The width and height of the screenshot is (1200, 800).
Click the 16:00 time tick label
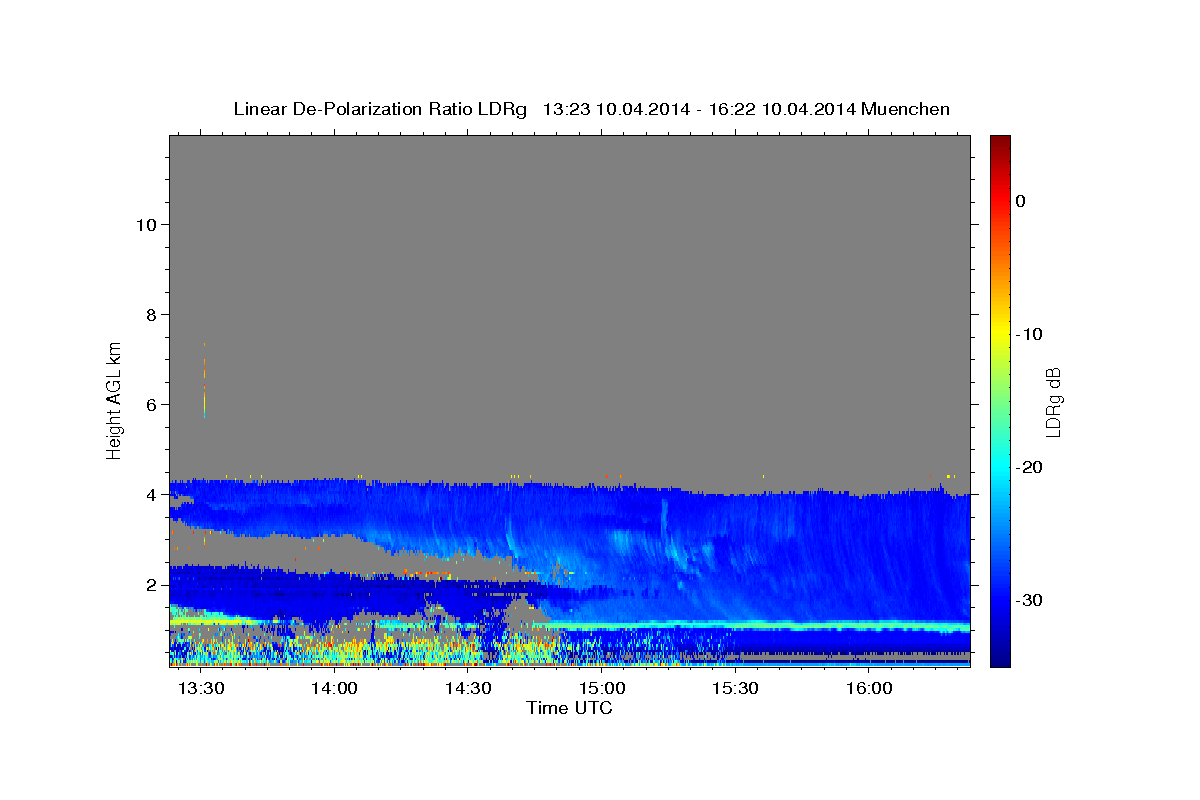(870, 689)
